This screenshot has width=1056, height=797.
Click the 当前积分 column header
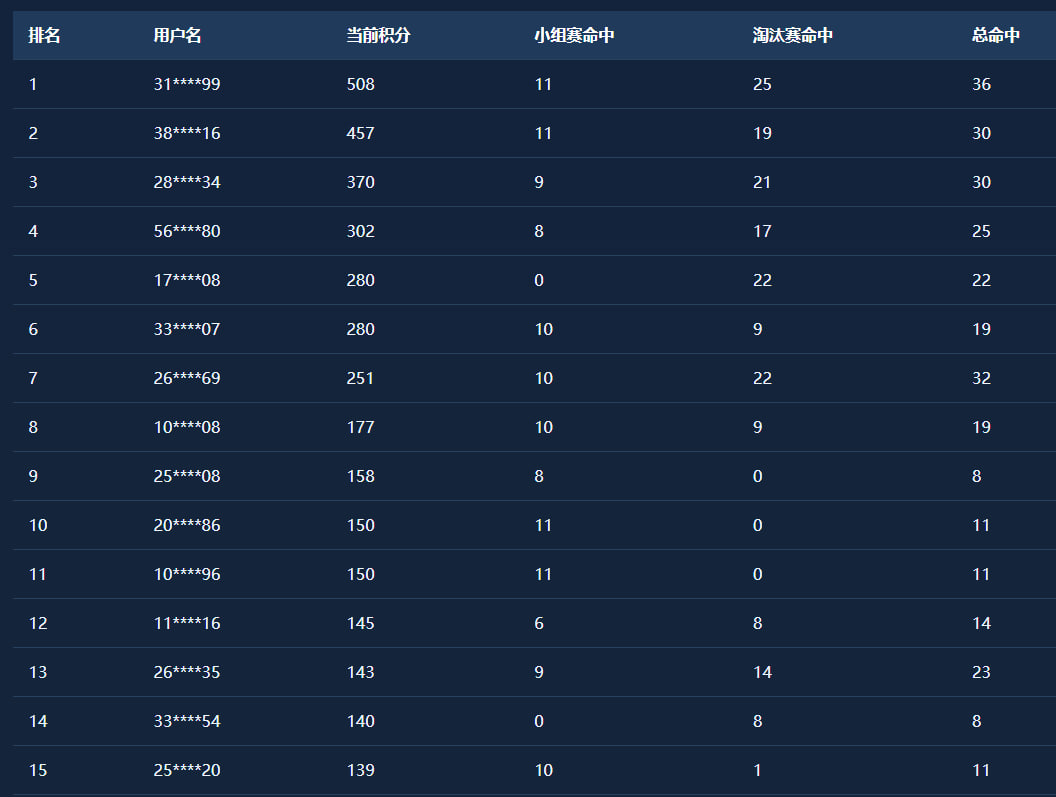tap(378, 35)
